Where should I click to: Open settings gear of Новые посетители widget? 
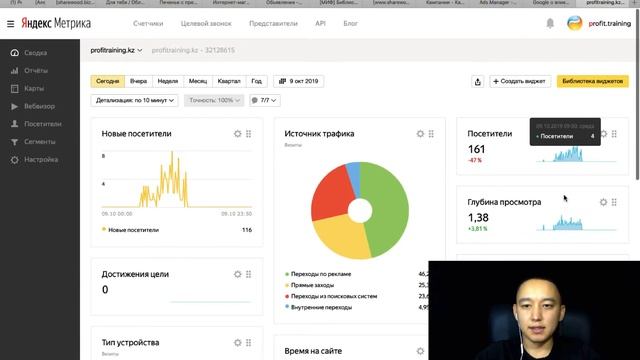[238, 134]
